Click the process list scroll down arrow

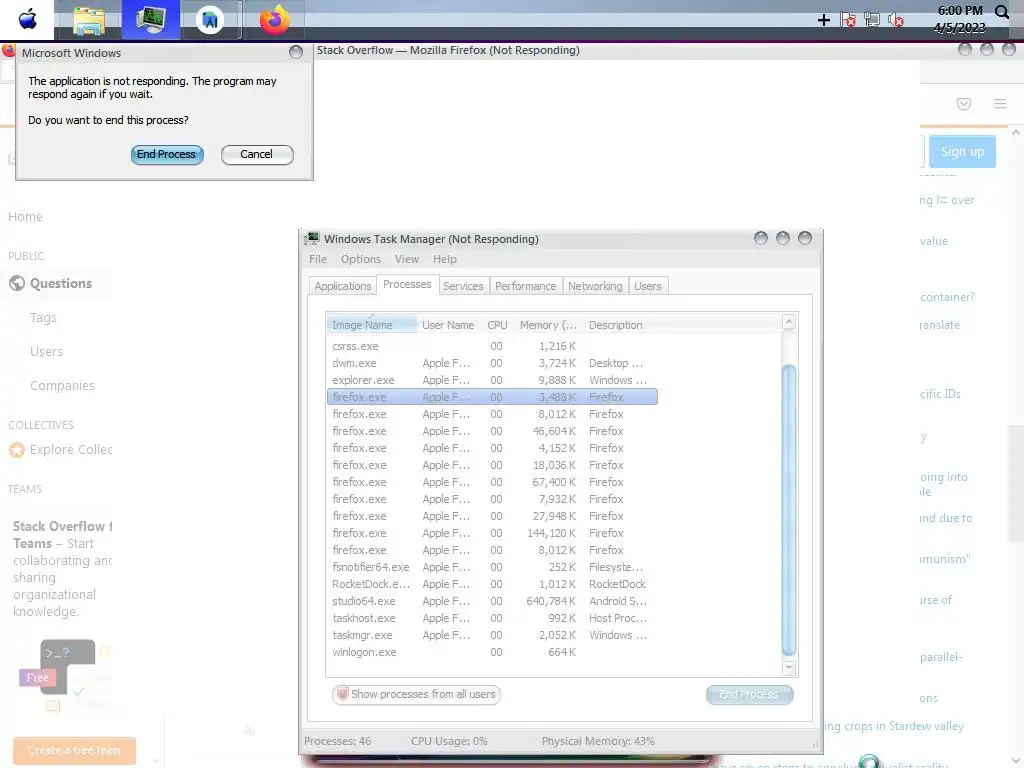(x=788, y=668)
